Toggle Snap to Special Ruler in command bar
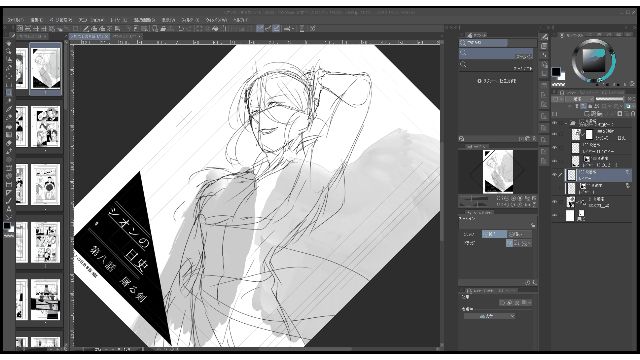Image resolution: width=640 pixels, height=360 pixels. 268,29
